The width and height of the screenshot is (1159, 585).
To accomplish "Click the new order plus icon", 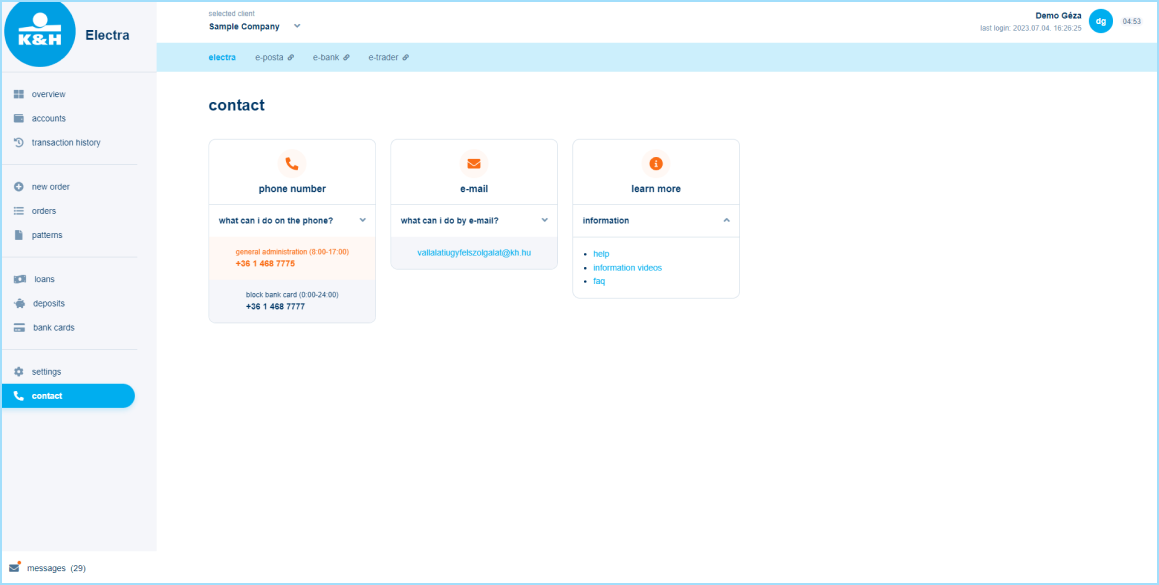I will (17, 186).
